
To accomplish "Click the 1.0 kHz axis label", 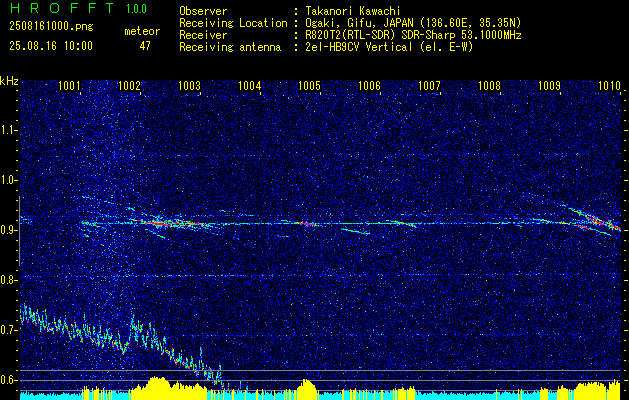I will pos(8,181).
